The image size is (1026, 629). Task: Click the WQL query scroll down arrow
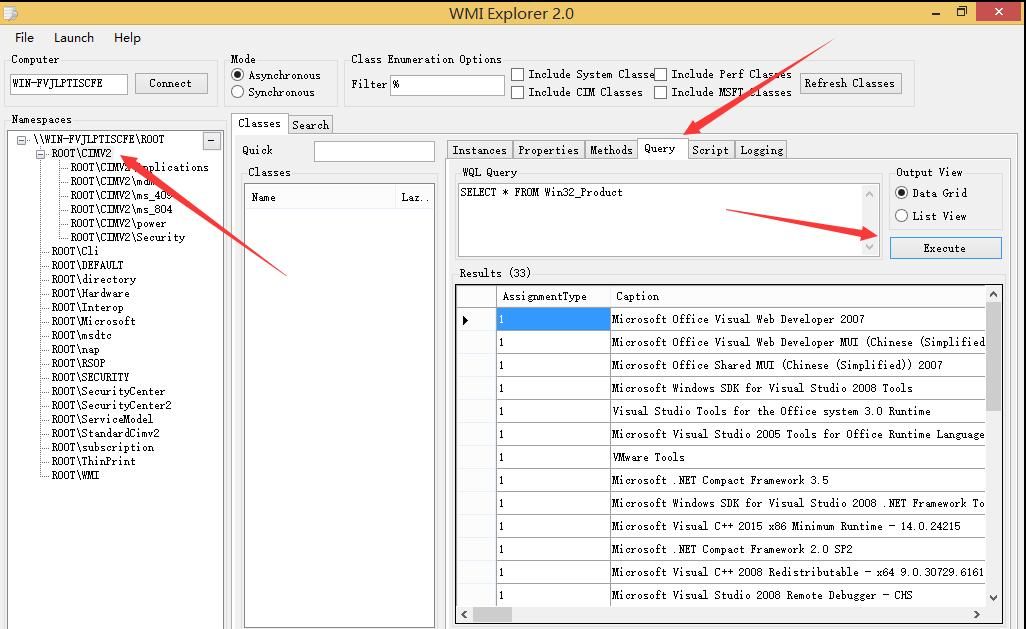(870, 247)
